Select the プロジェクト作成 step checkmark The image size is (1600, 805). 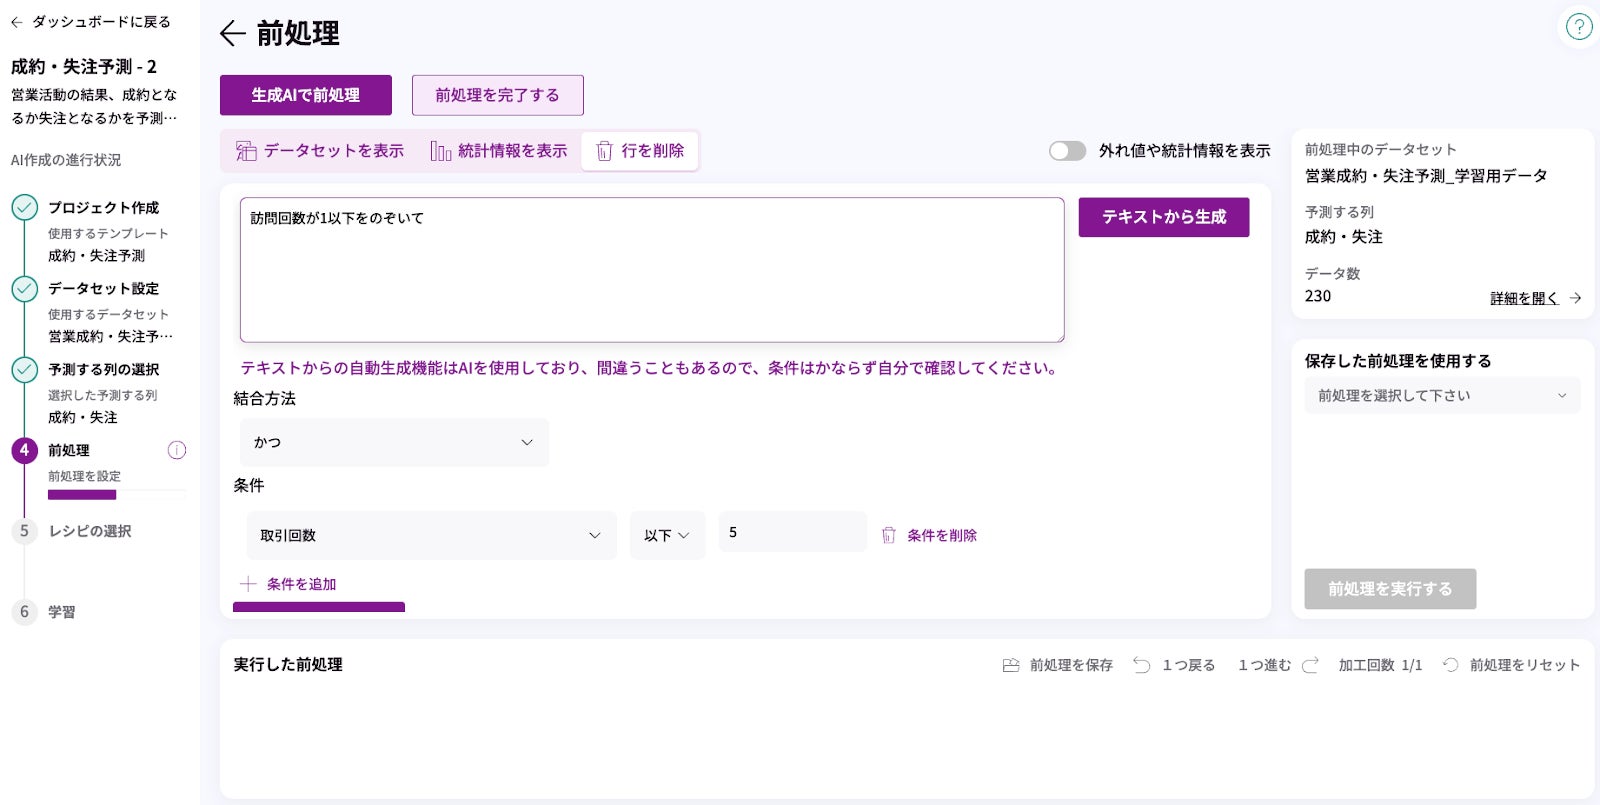[25, 207]
